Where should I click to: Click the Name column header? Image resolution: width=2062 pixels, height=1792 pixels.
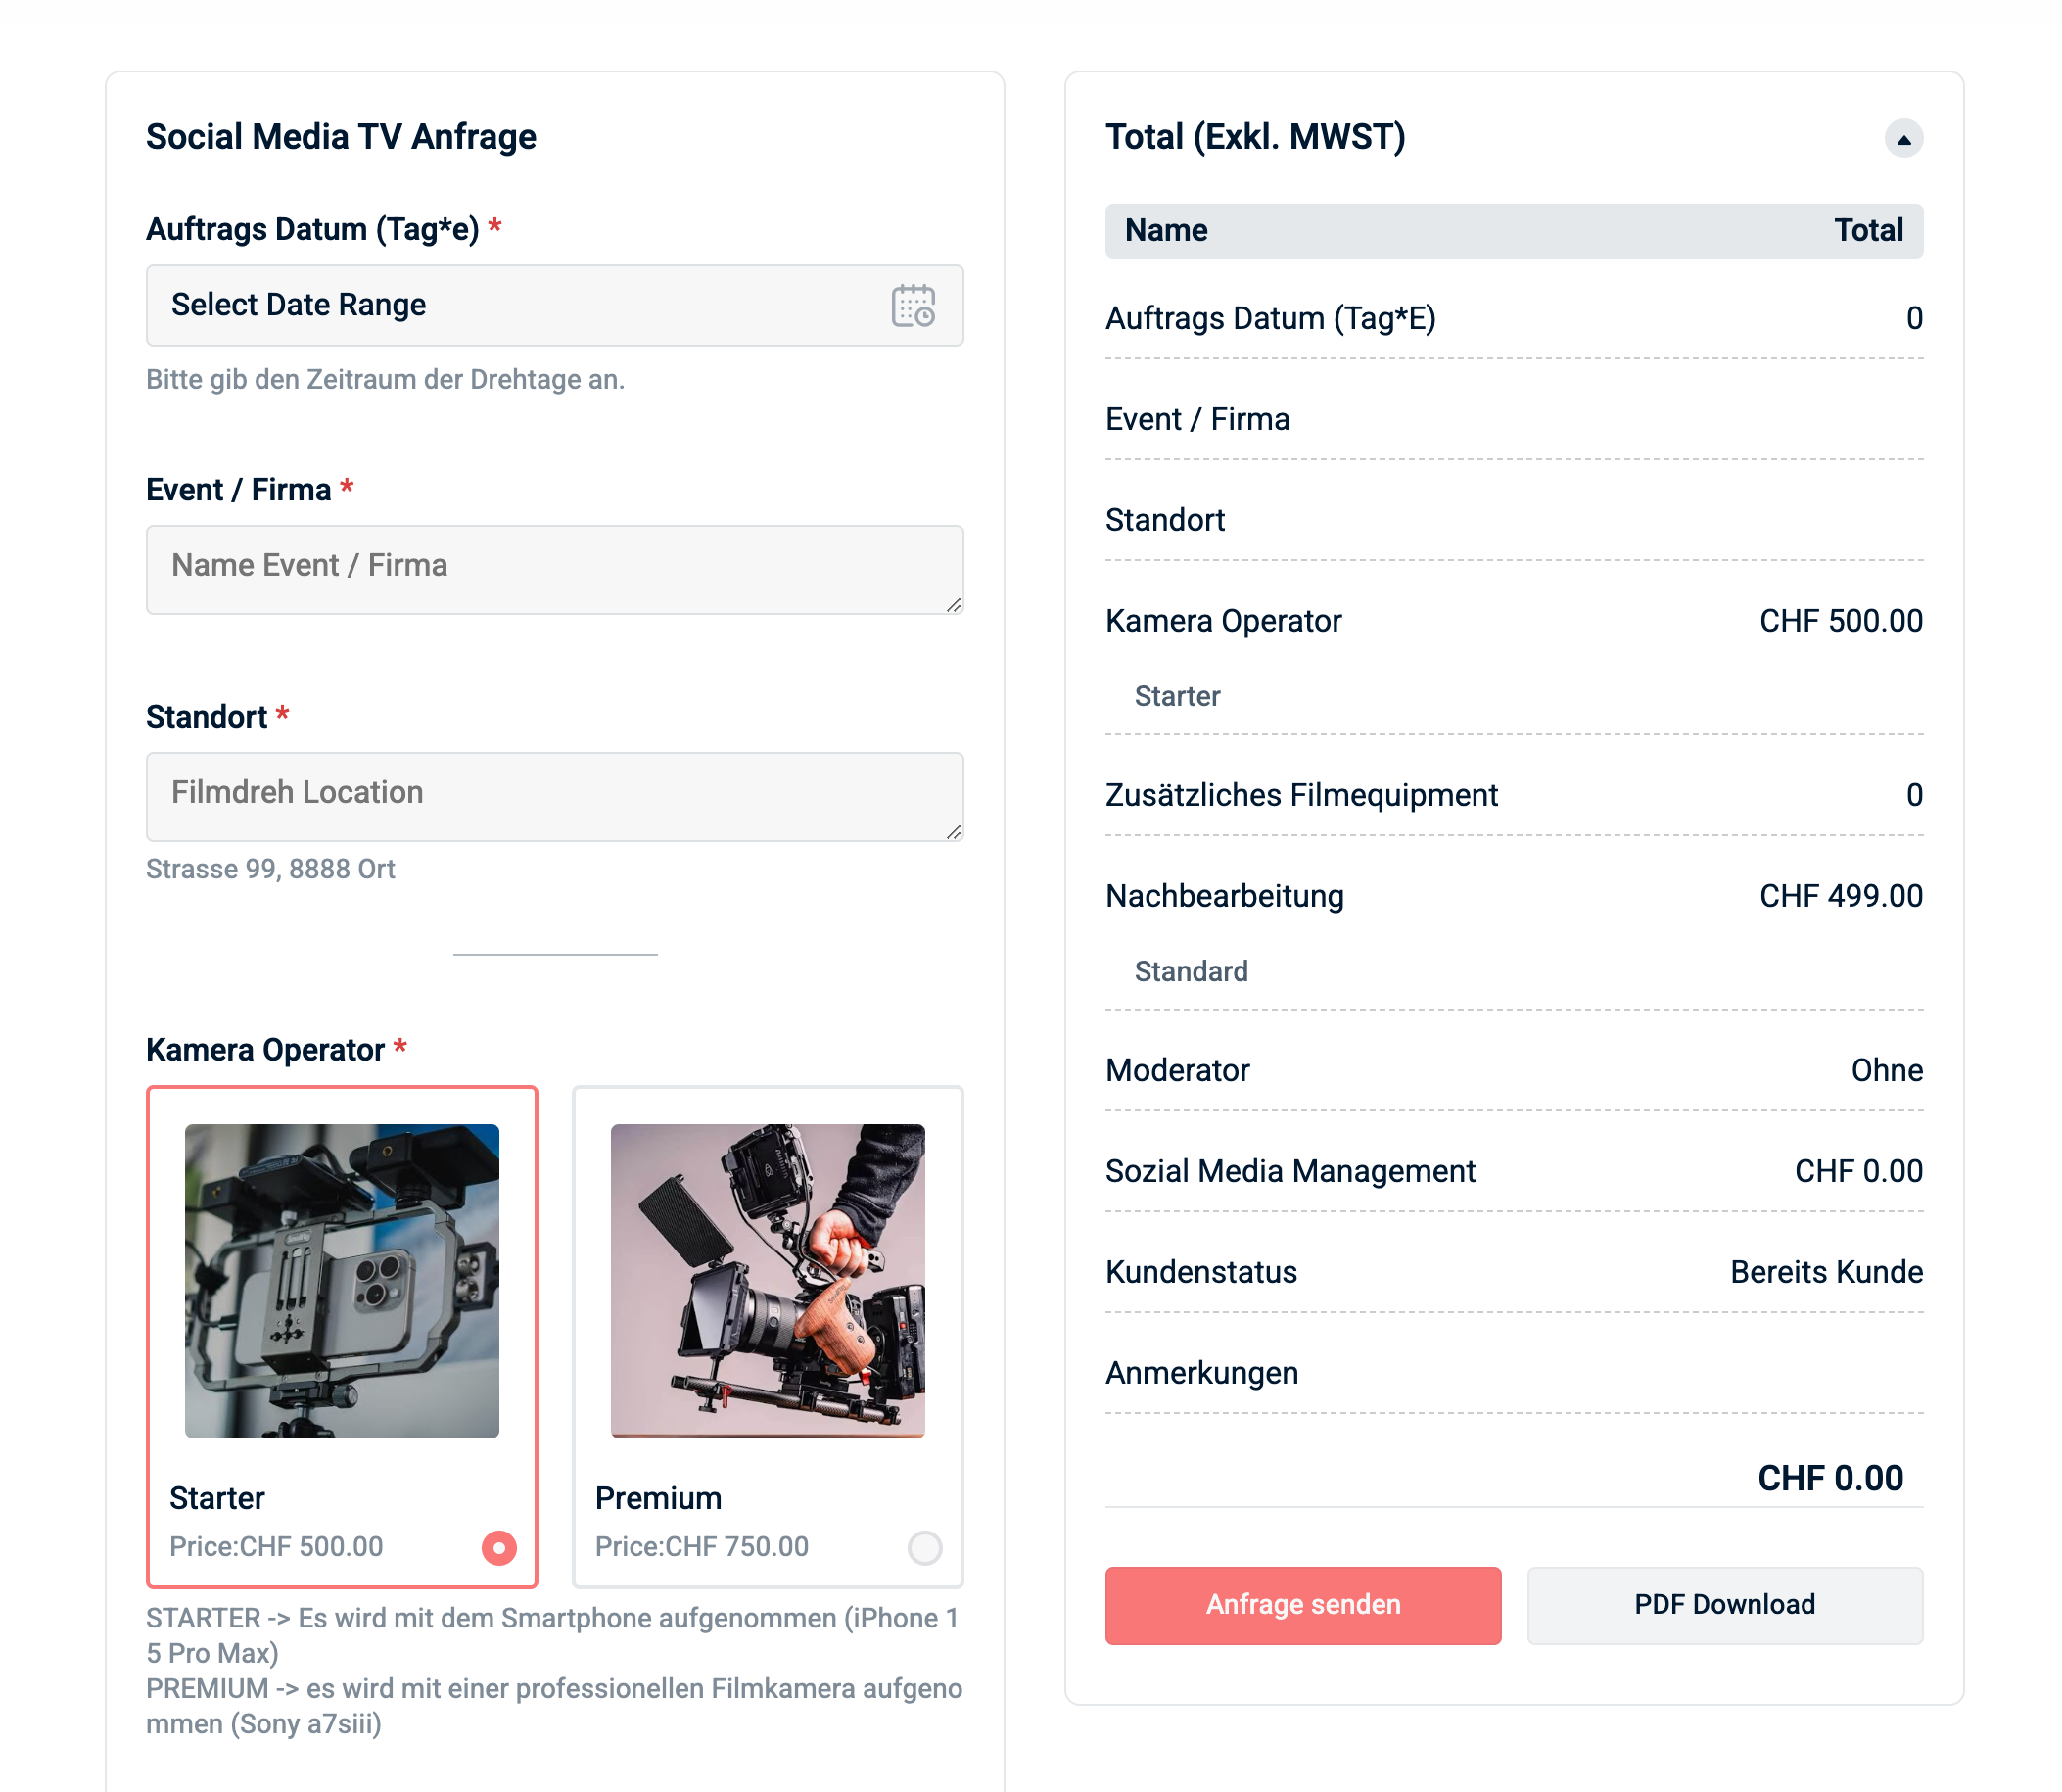[x=1166, y=231]
